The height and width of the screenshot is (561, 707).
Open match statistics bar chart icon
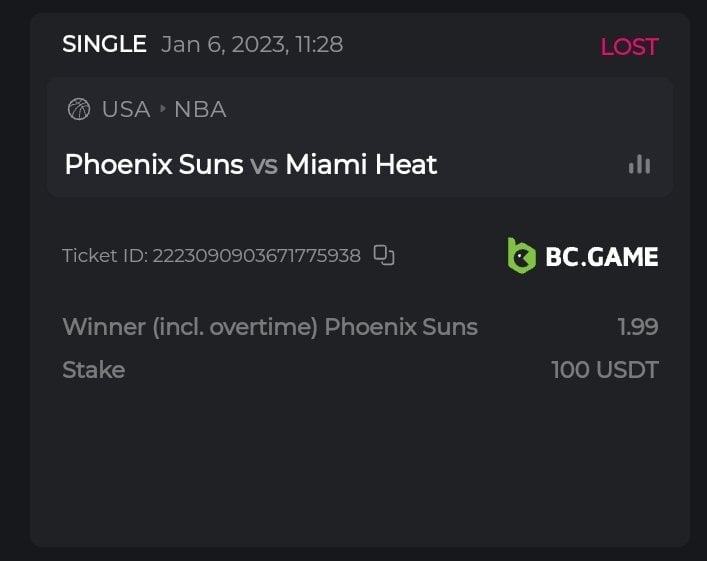pos(639,164)
